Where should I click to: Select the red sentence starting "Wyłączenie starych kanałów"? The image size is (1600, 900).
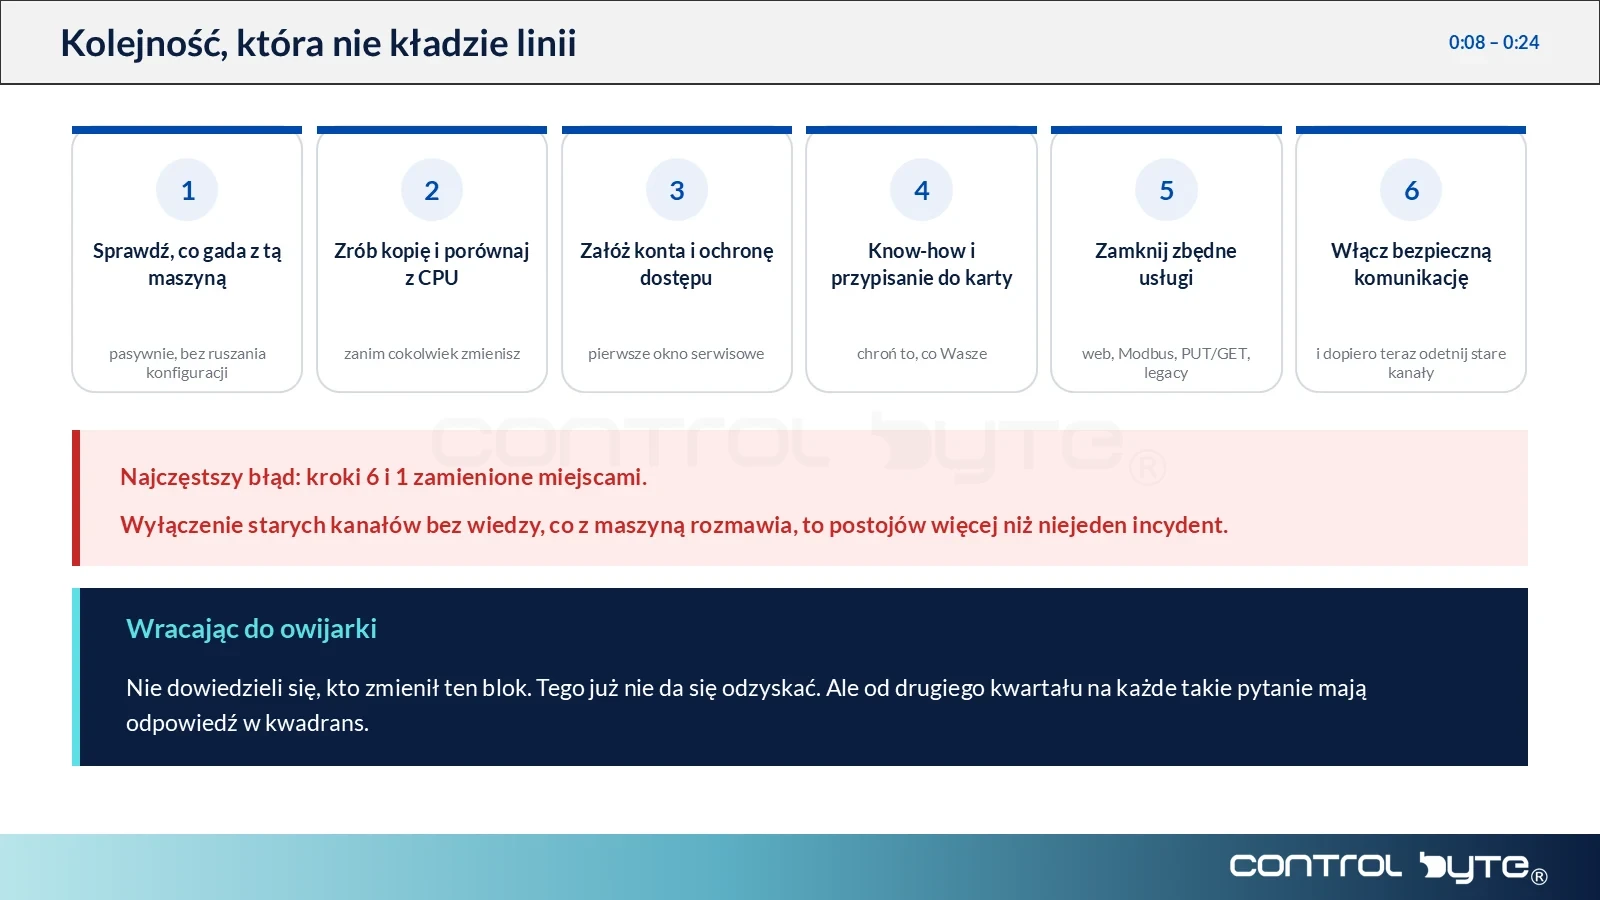(x=674, y=525)
